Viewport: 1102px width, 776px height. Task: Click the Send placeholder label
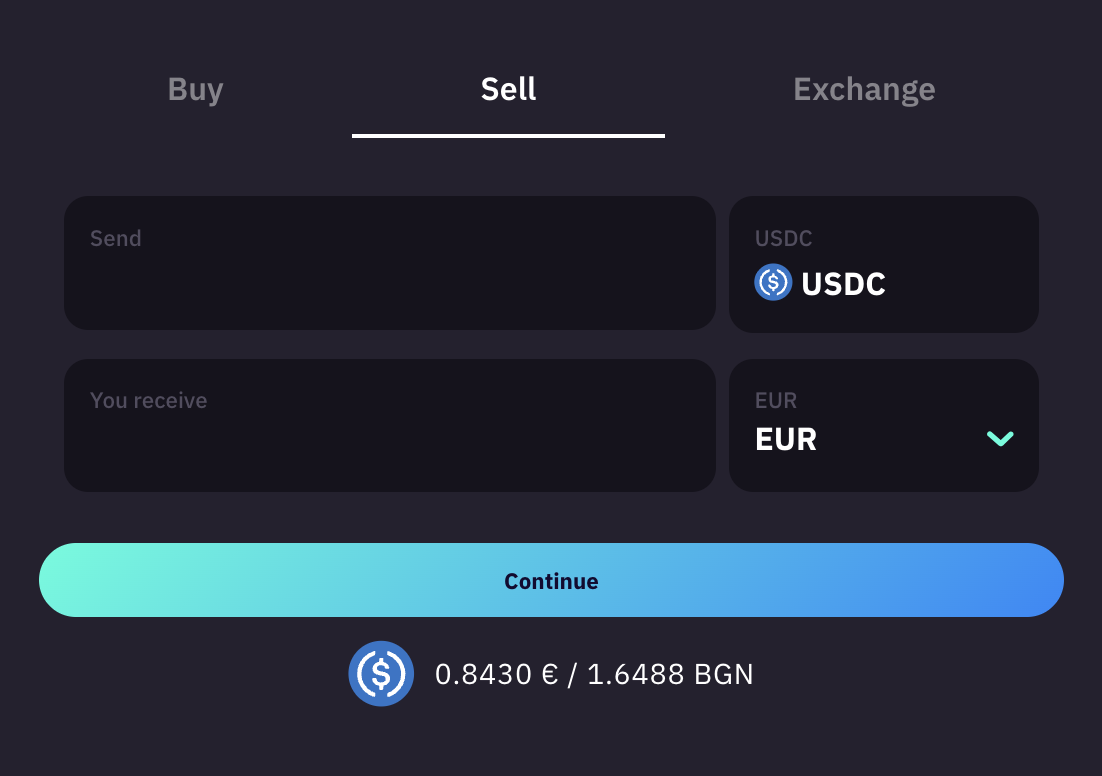[116, 238]
